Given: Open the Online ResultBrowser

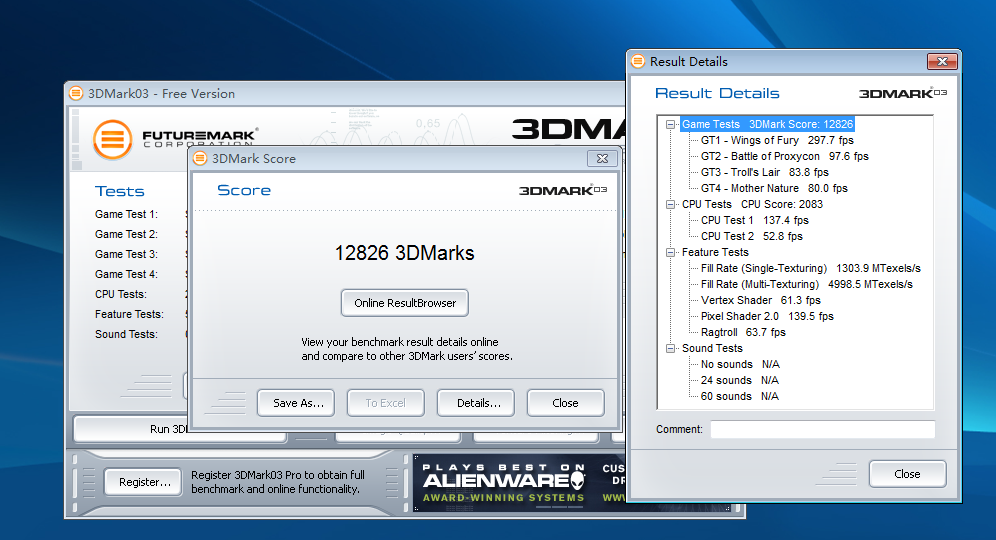Looking at the screenshot, I should coord(405,303).
